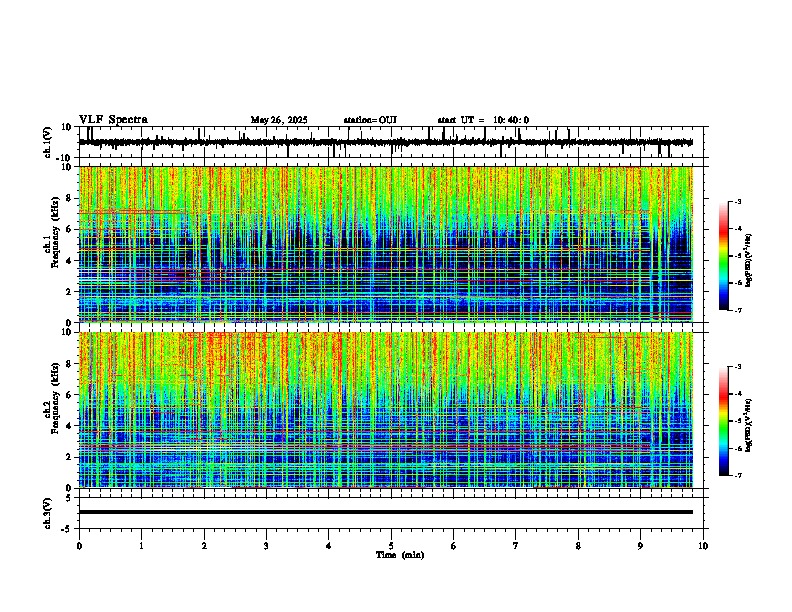Click the 'station=OUJ' label

click(x=370, y=120)
